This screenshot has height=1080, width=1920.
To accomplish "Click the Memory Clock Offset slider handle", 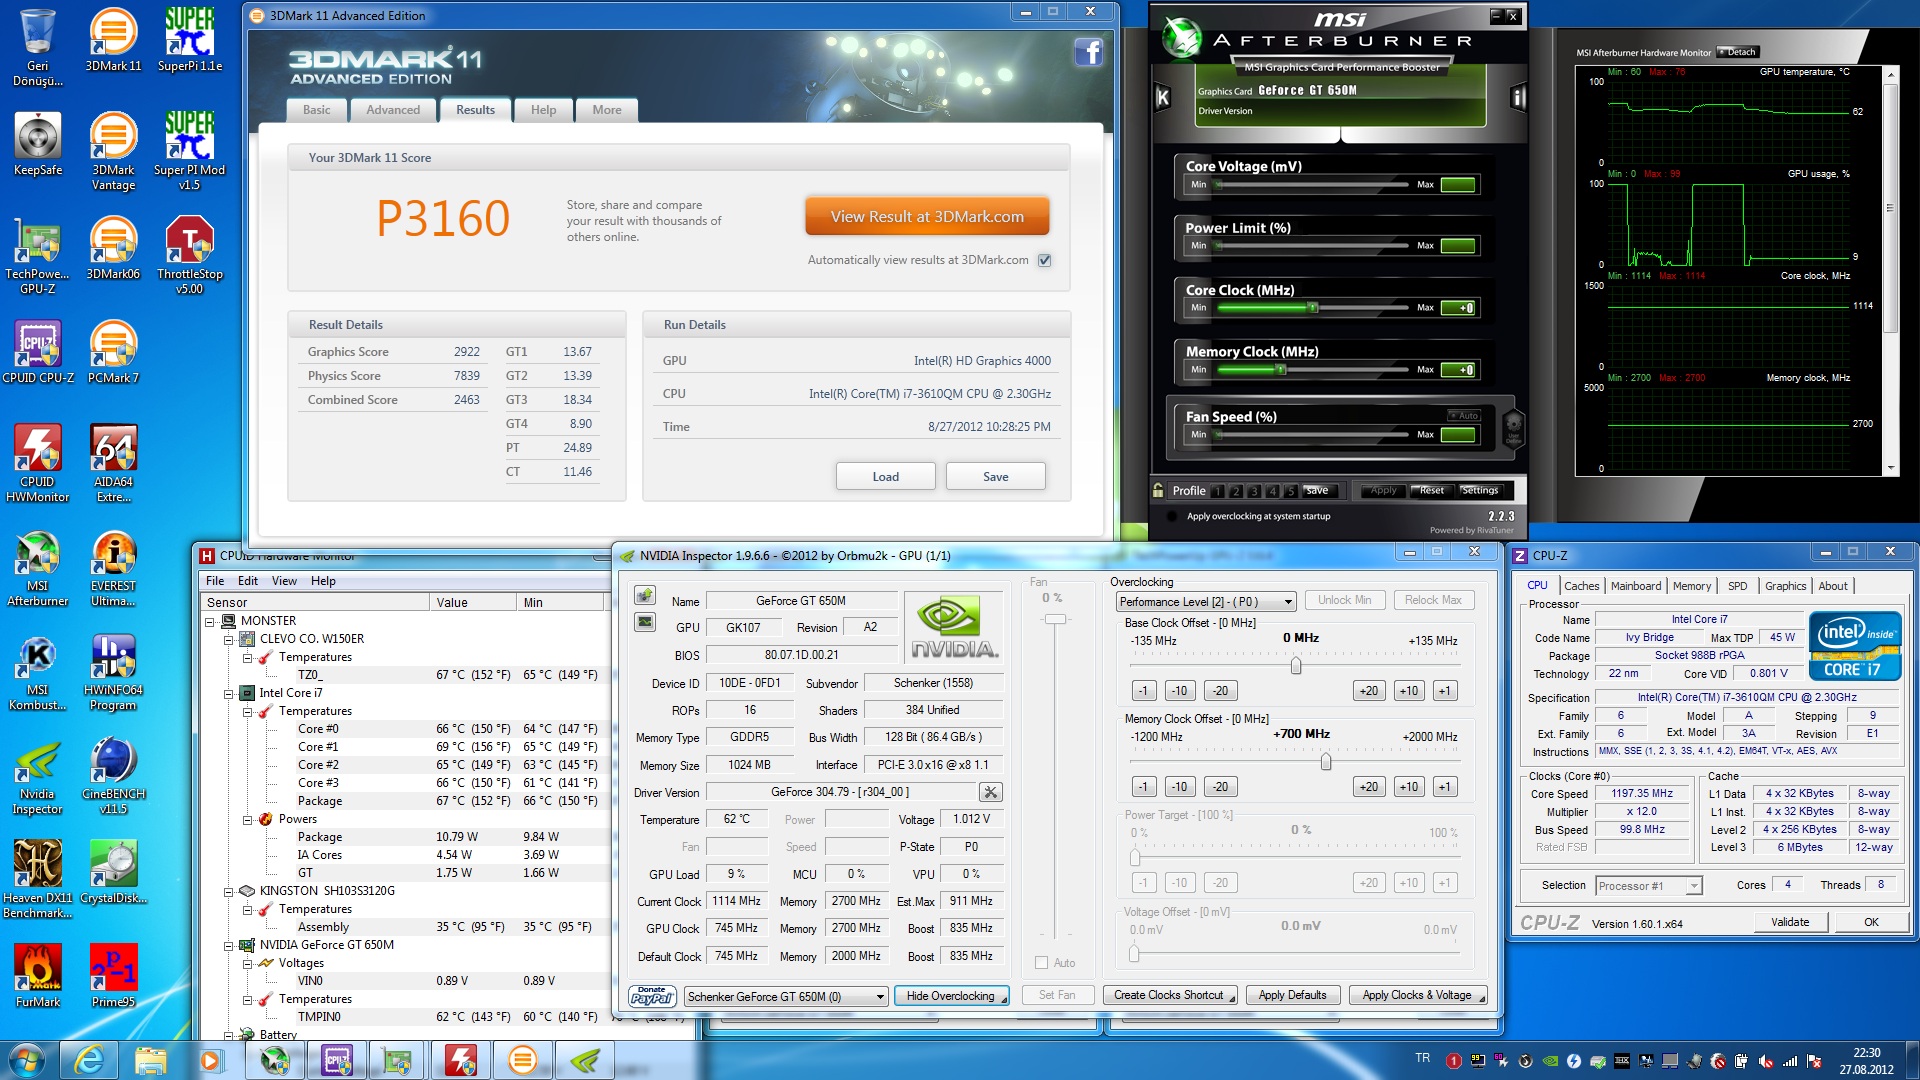I will click(x=1326, y=762).
